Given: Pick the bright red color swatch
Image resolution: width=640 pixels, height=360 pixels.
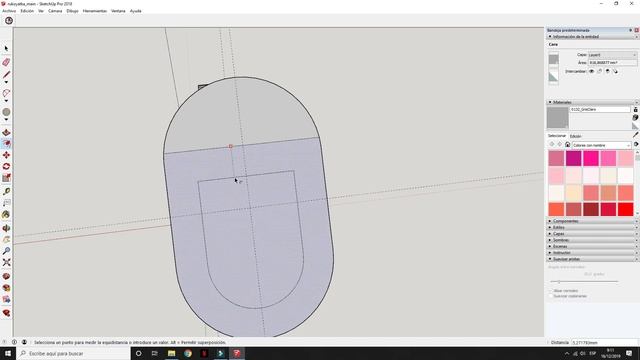Looking at the screenshot, I should 625,209.
